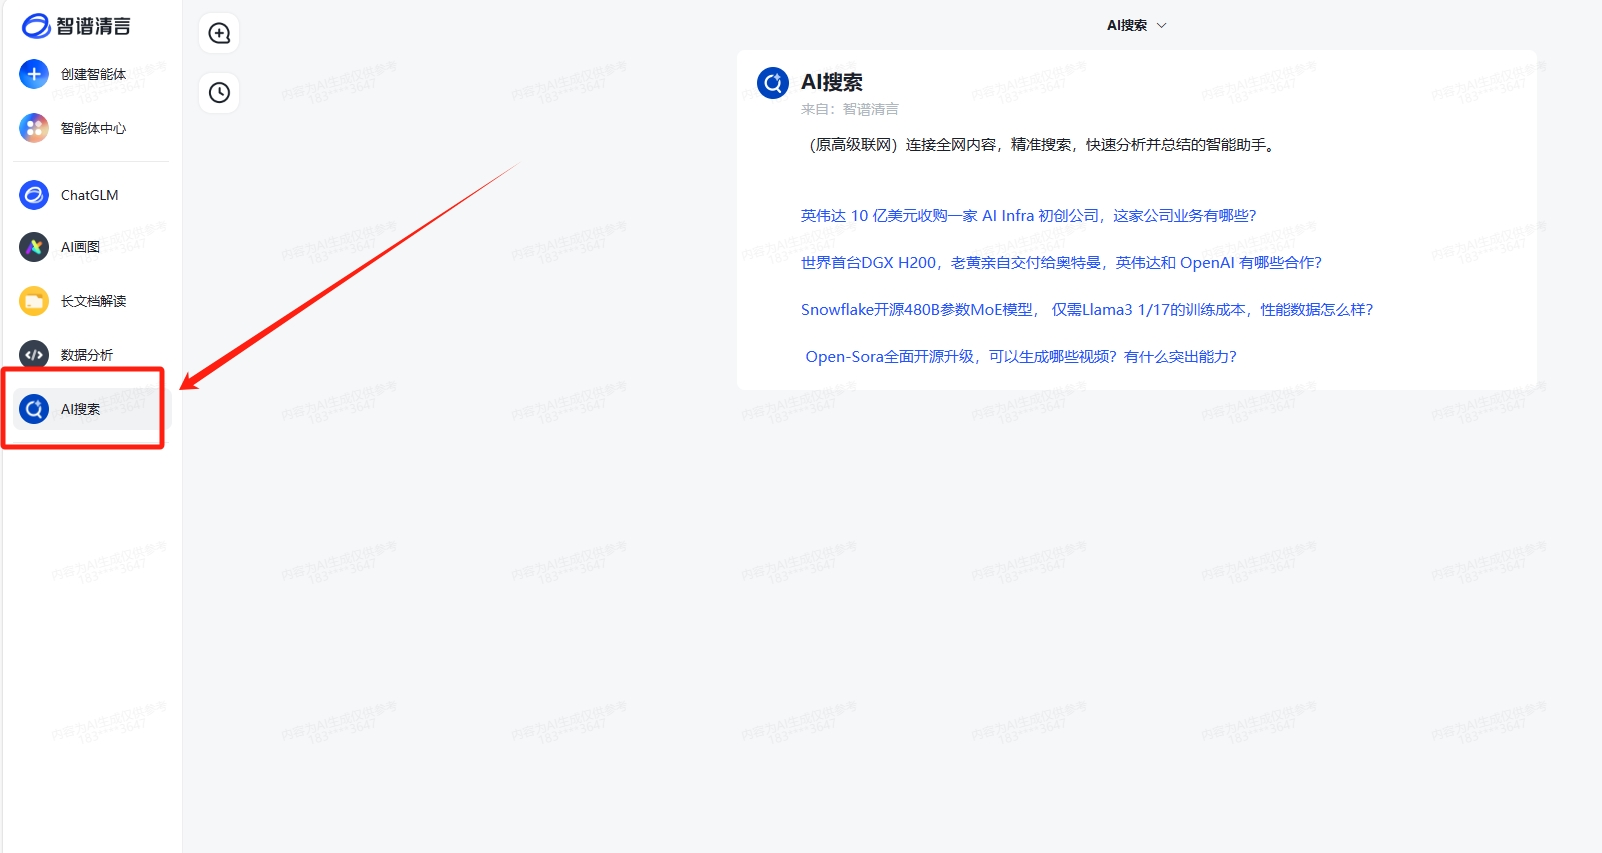Click the blue plus icon for 创建智能体
The image size is (1602, 853).
(34, 74)
